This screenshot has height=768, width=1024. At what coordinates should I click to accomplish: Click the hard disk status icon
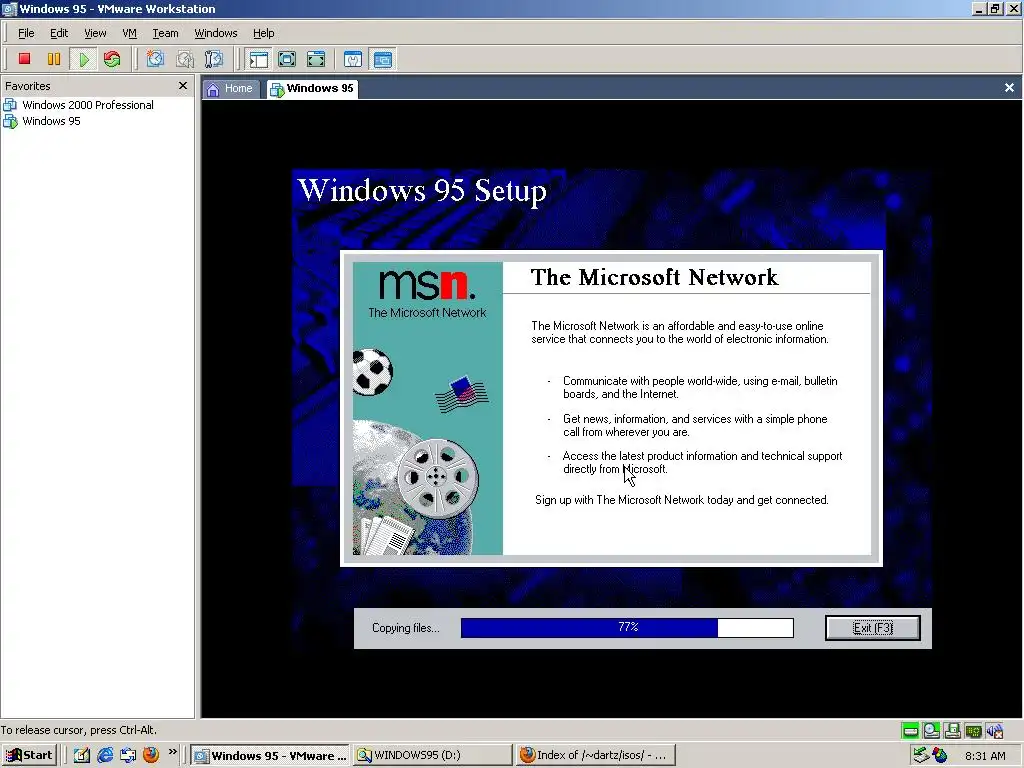pyautogui.click(x=910, y=731)
